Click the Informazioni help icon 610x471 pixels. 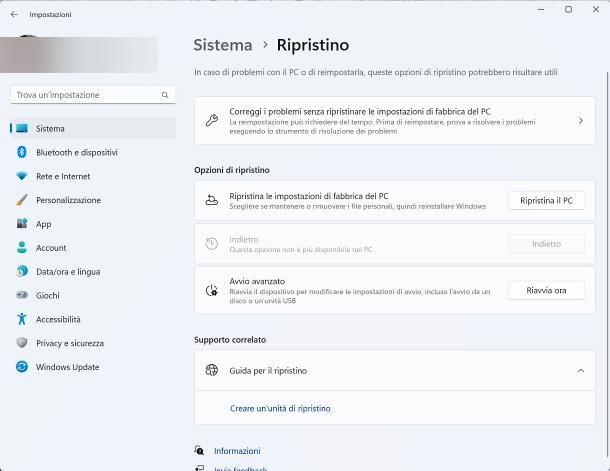(x=199, y=450)
